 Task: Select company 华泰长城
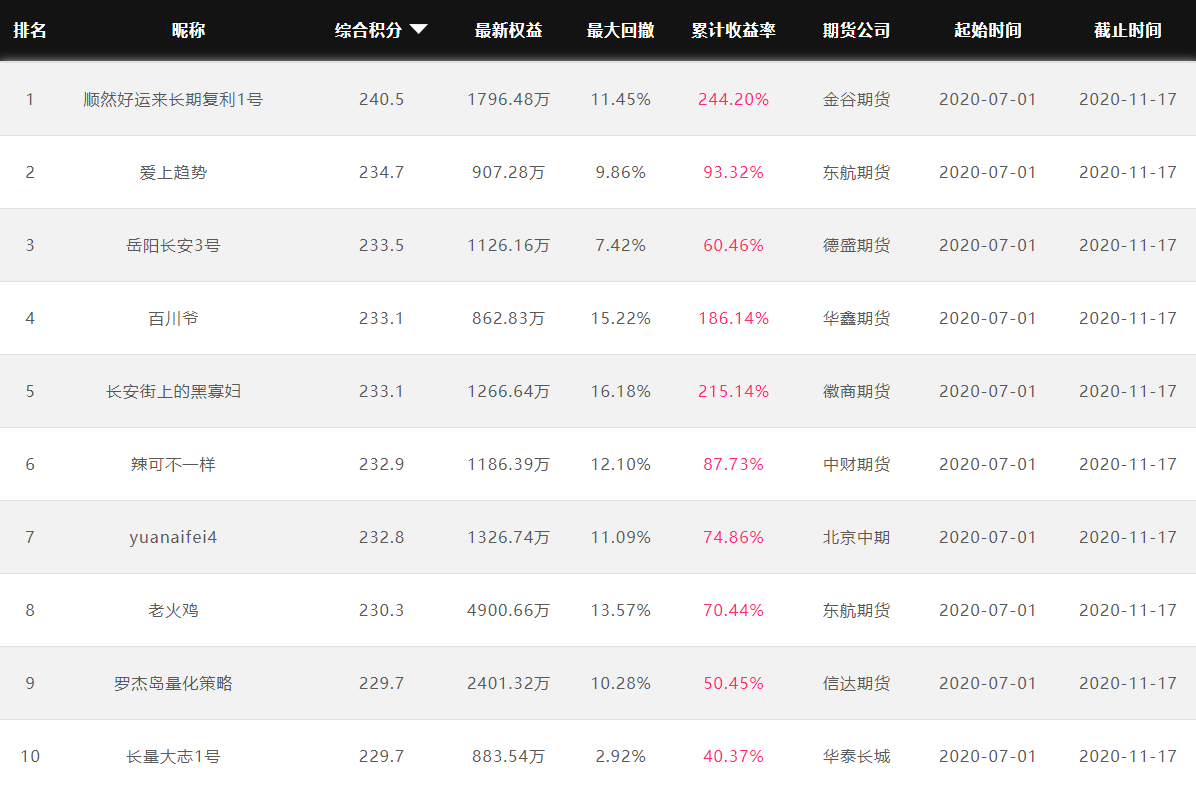point(856,756)
